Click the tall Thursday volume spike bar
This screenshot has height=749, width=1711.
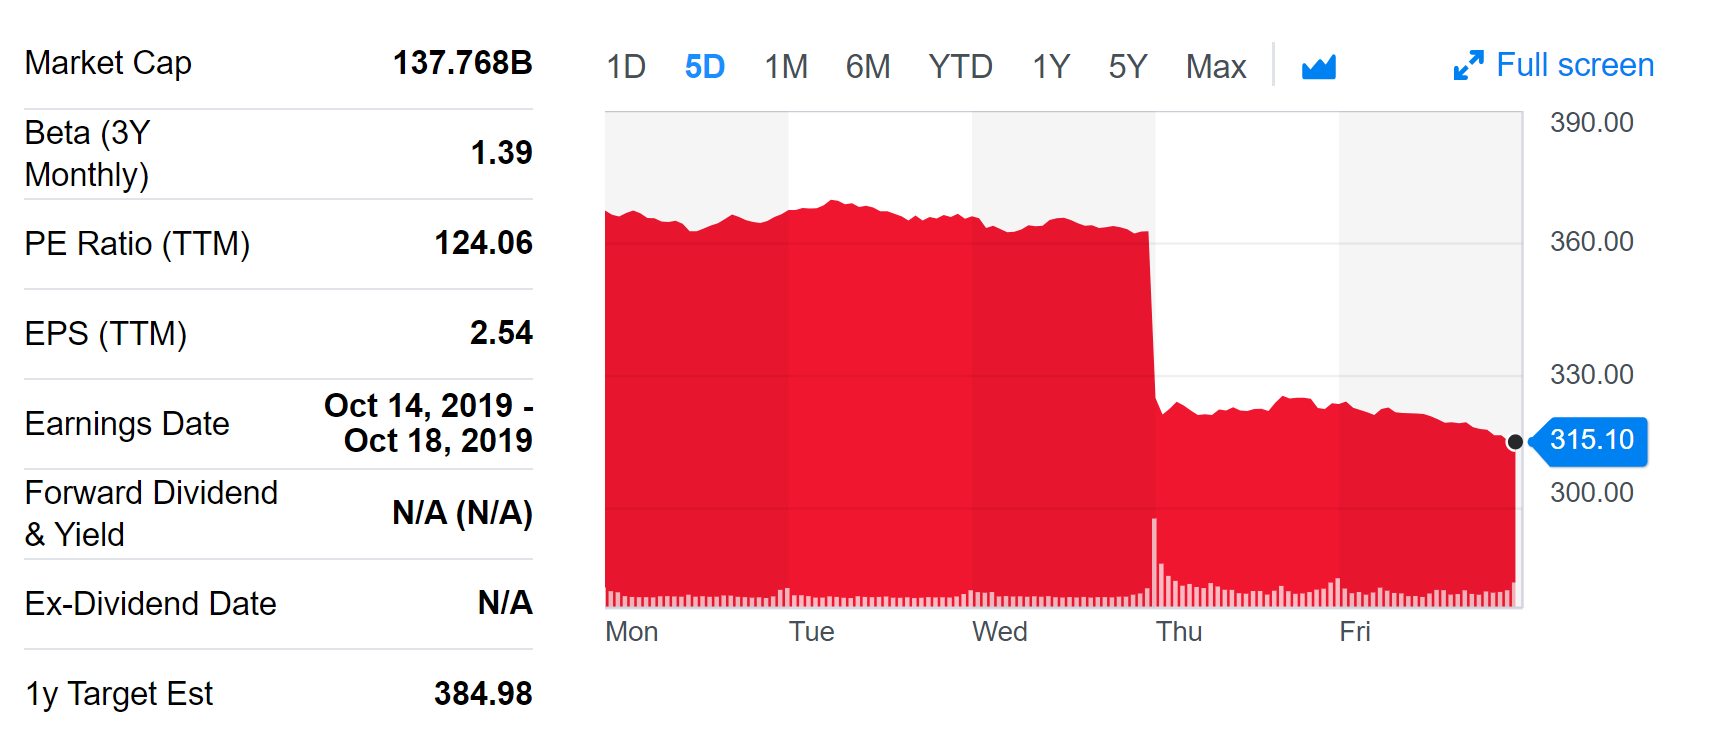tap(1154, 560)
